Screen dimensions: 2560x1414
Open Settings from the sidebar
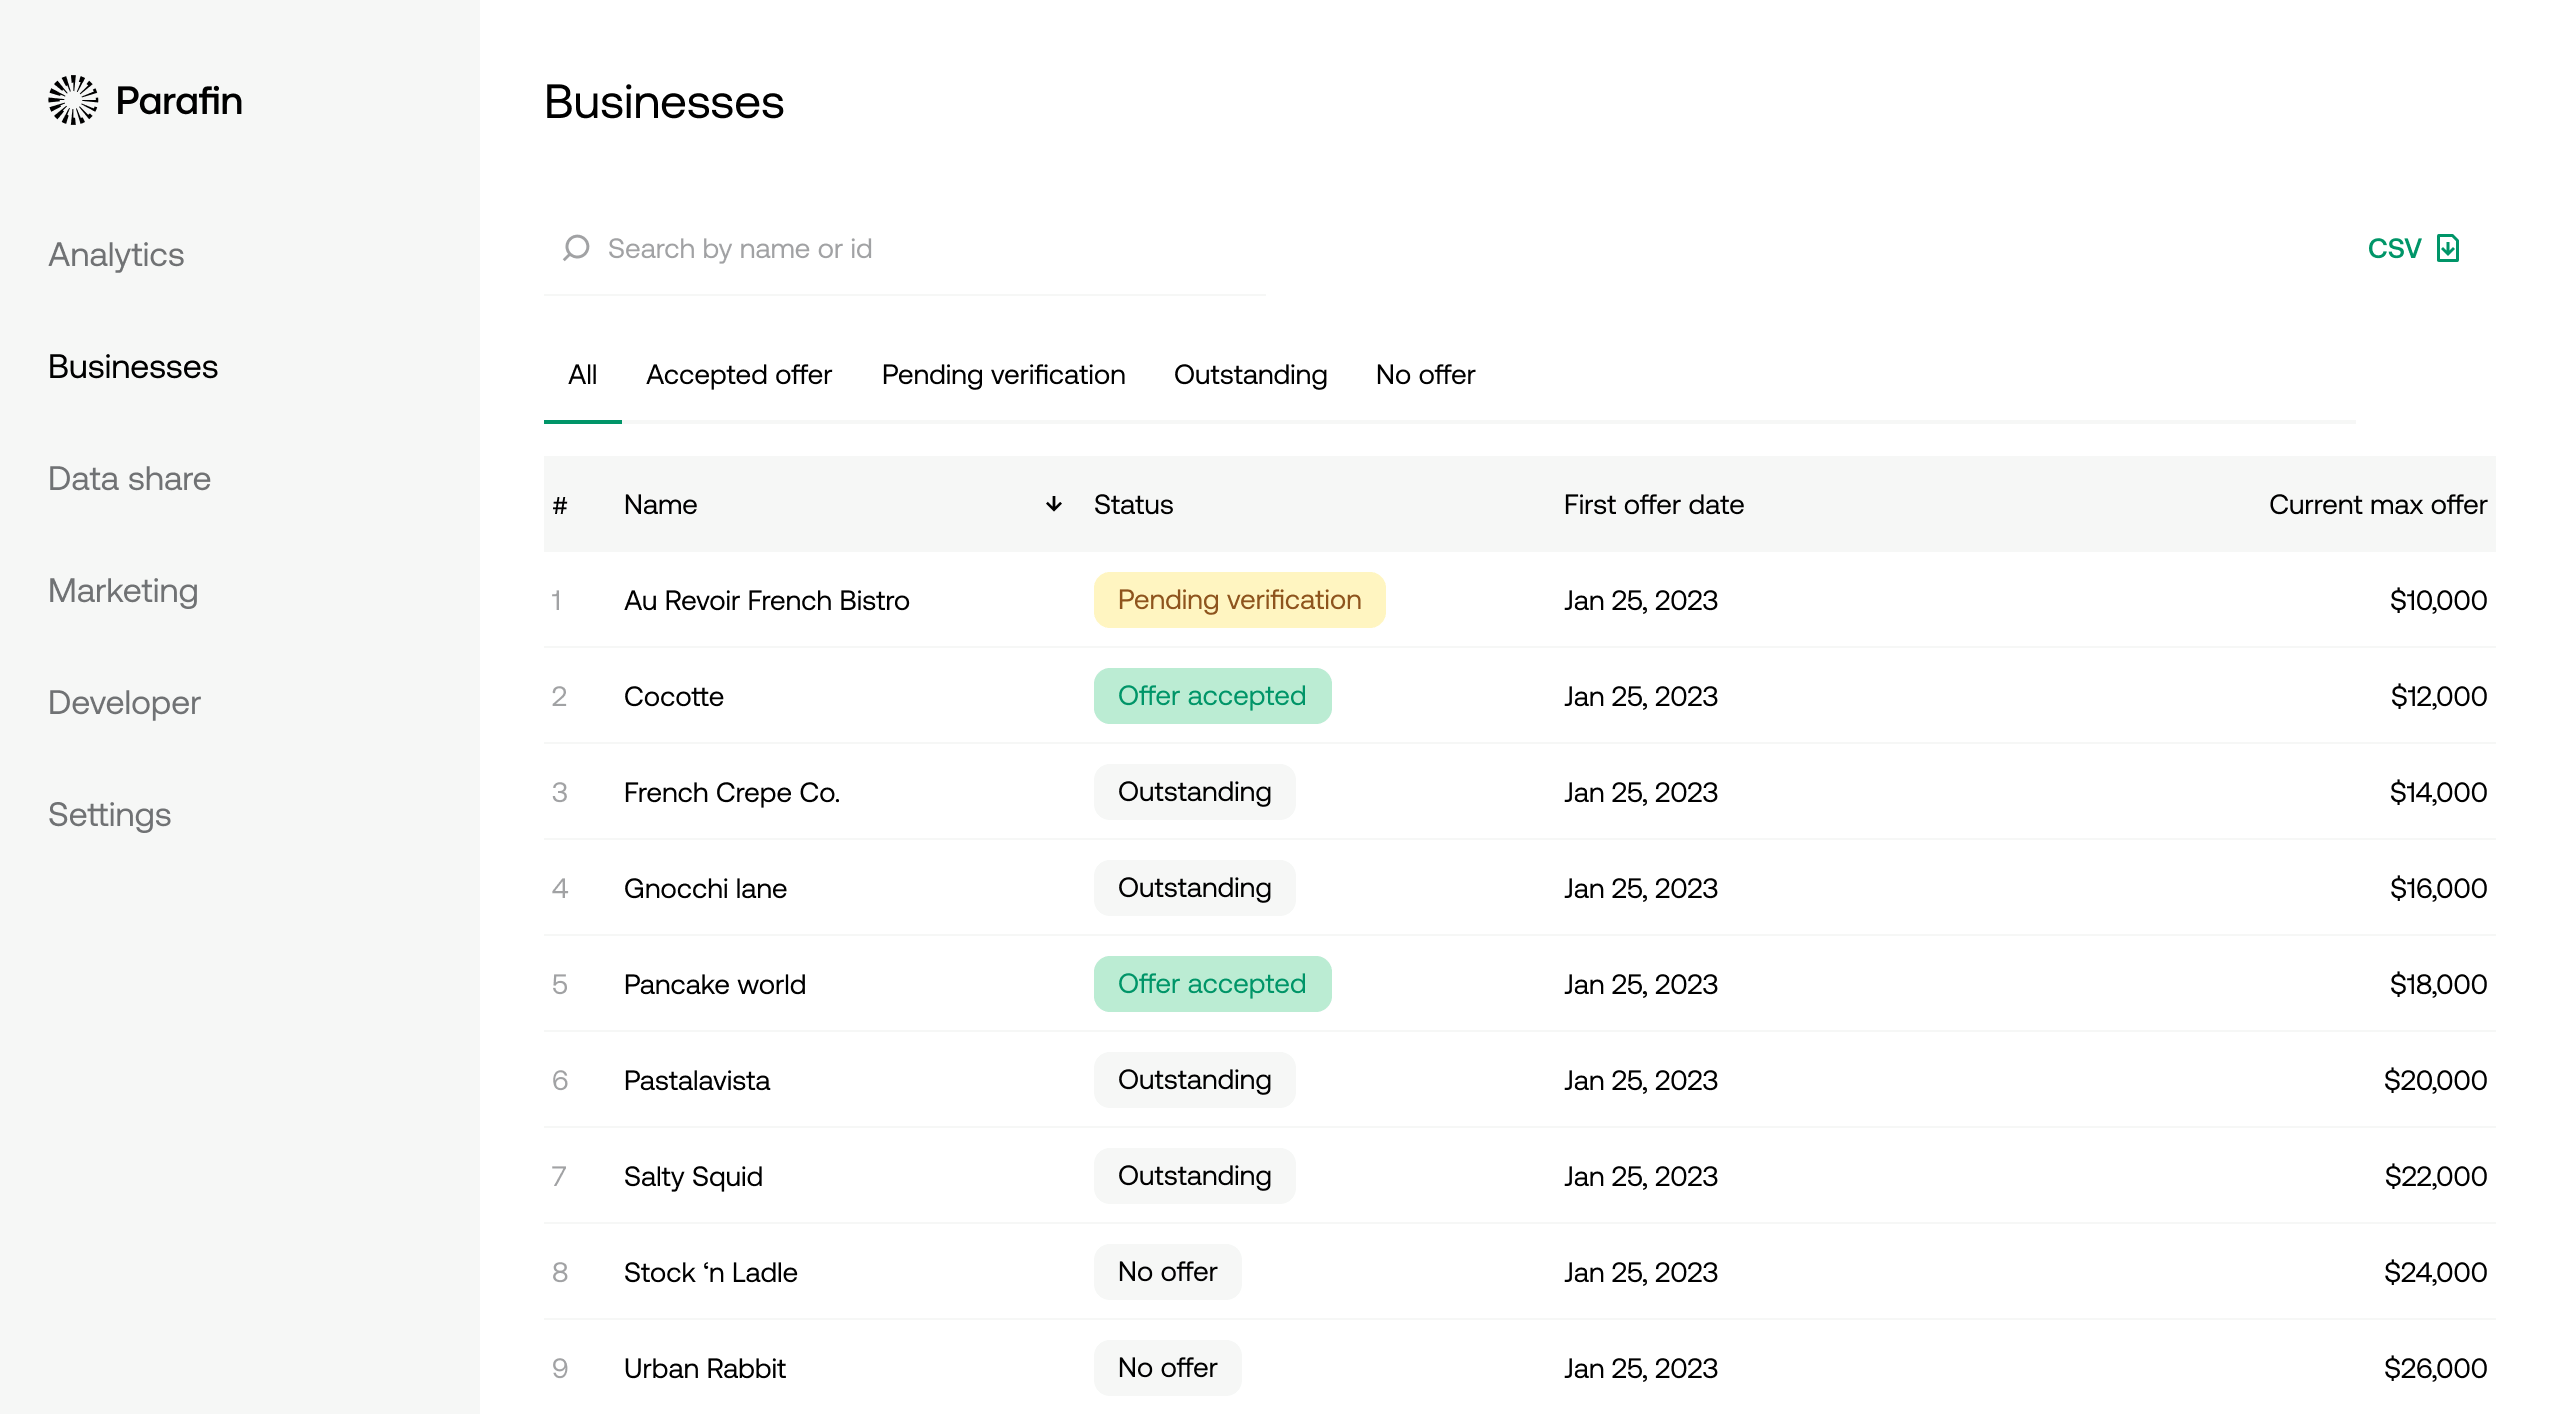109,815
